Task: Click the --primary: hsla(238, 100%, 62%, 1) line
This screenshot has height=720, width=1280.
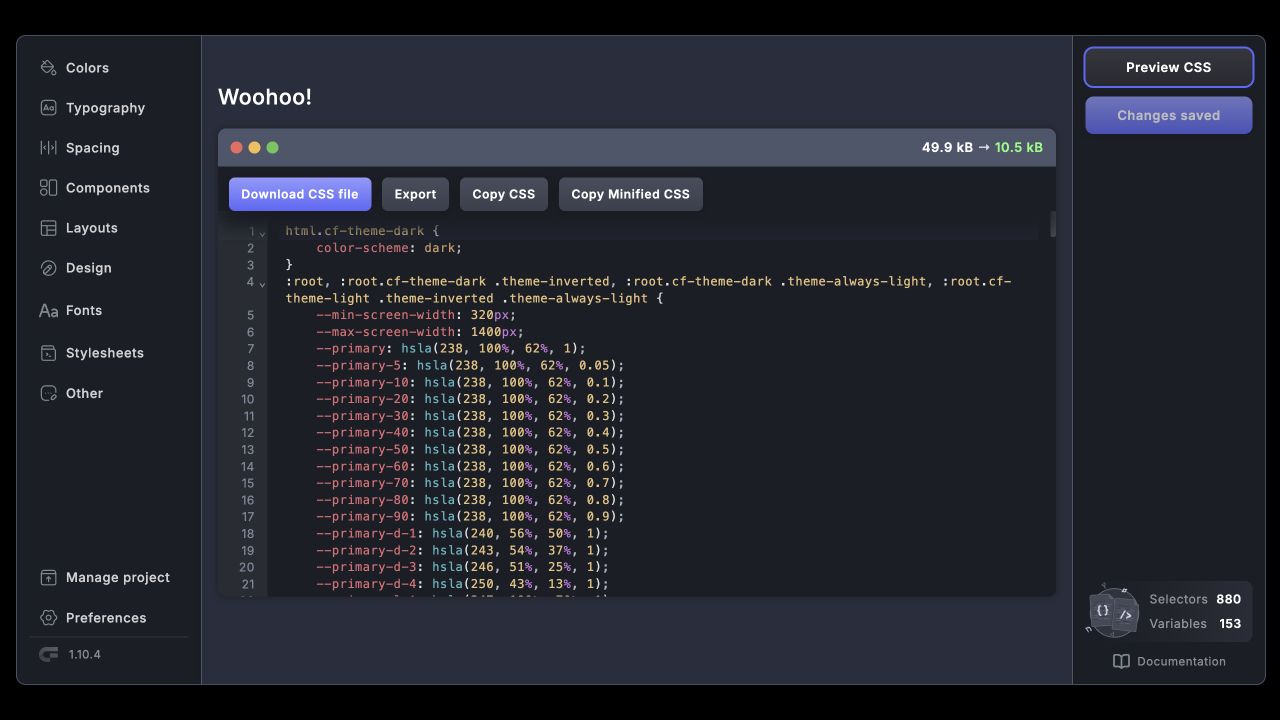Action: click(x=451, y=349)
